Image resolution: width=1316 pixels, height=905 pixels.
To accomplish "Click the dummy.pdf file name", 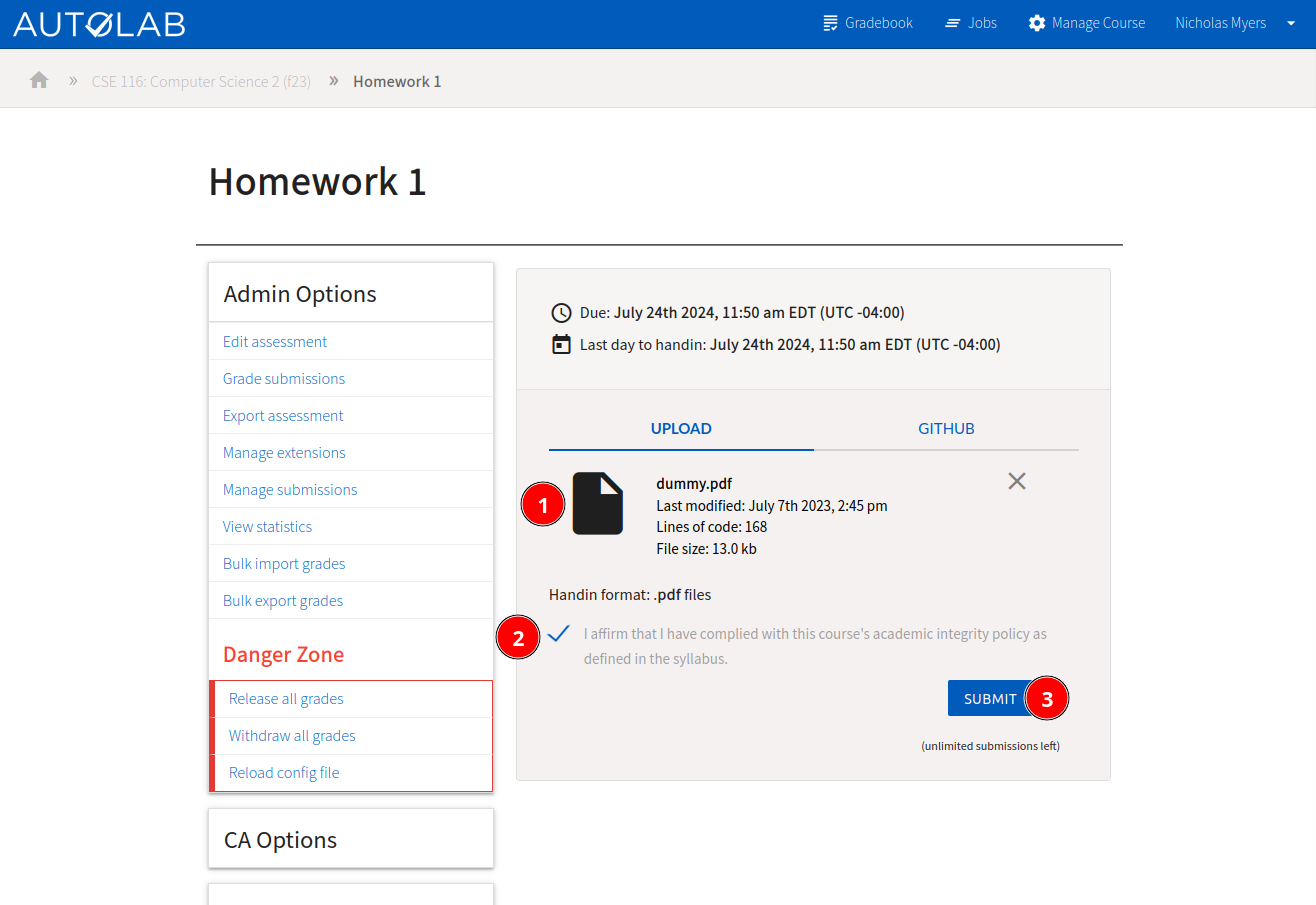I will tap(694, 483).
